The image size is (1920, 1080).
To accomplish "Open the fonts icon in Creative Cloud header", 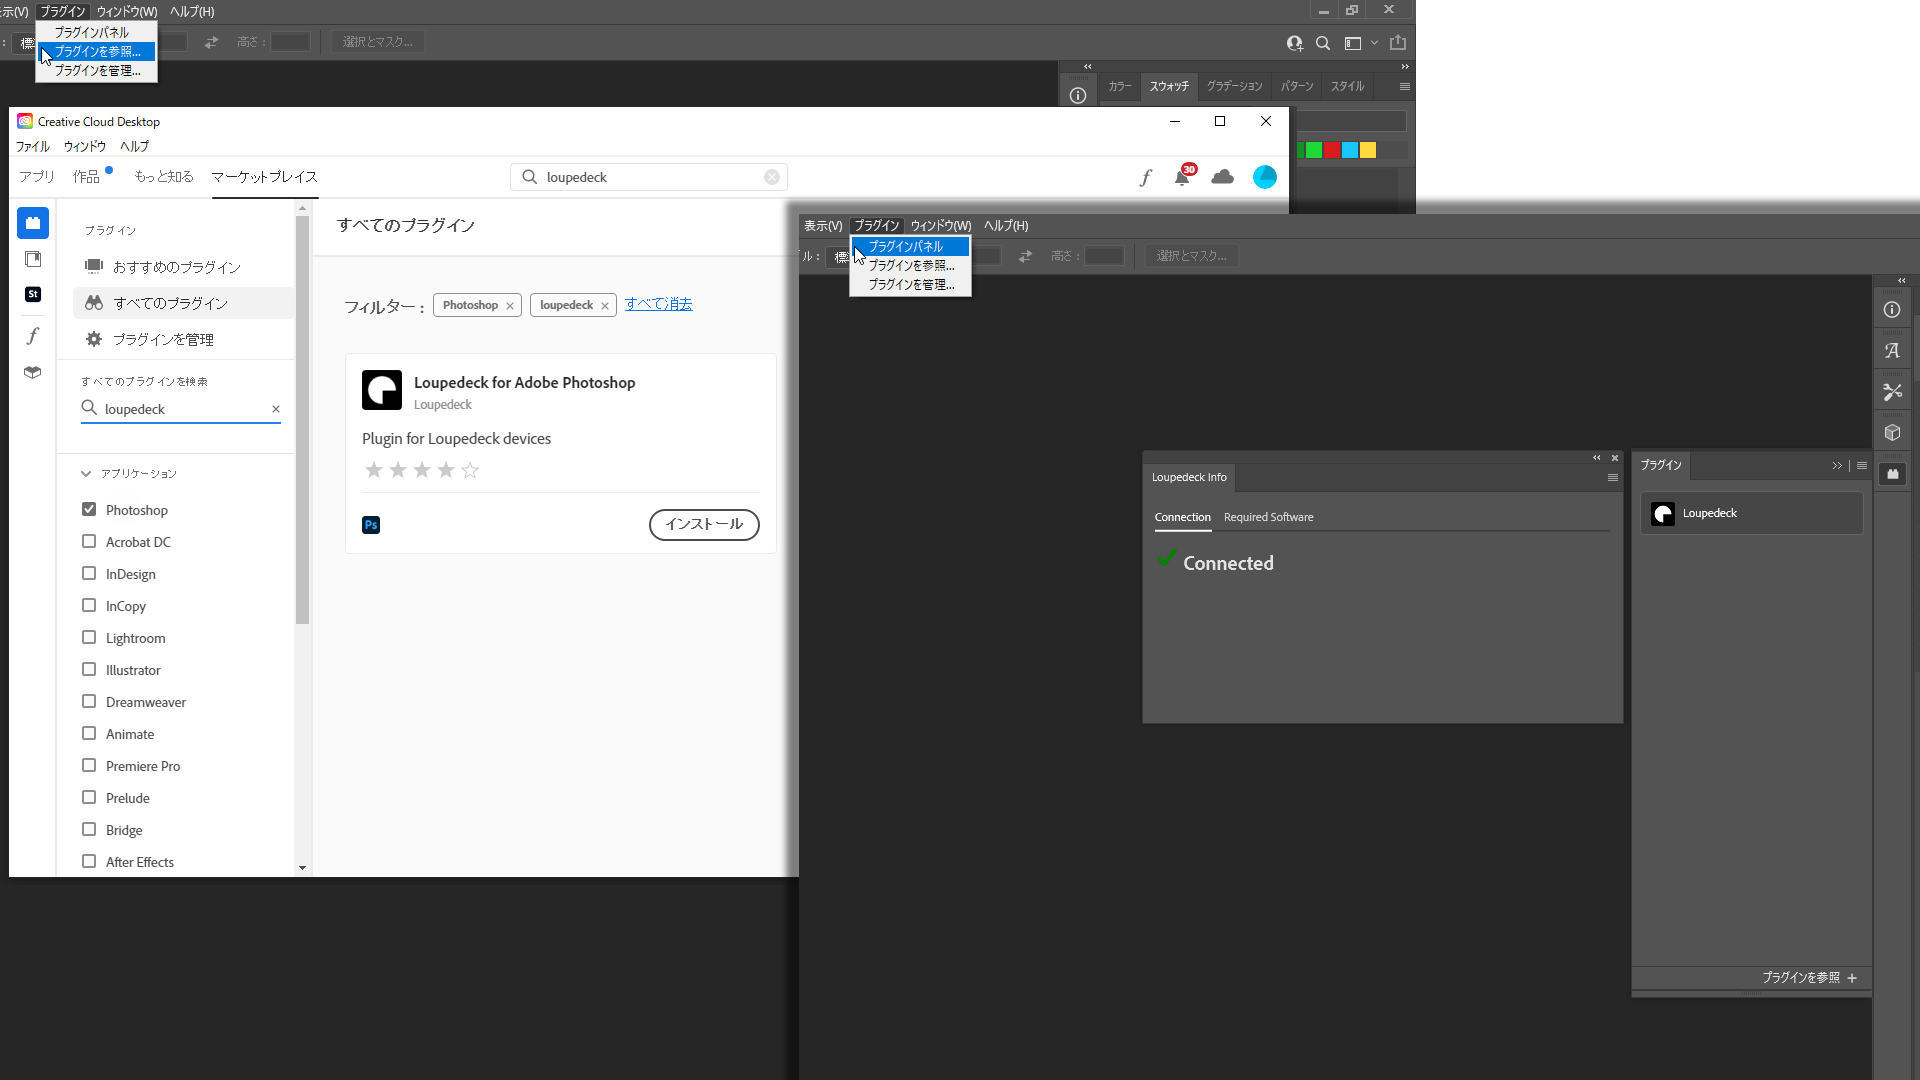I will [x=1146, y=177].
